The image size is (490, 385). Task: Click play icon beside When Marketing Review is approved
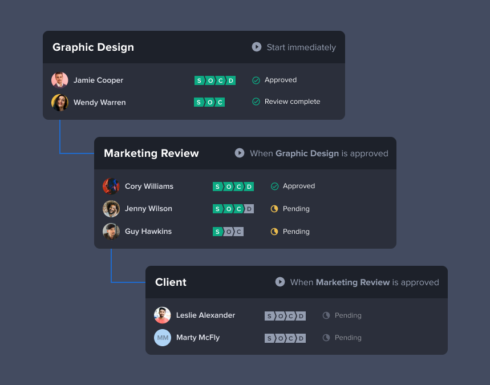pos(280,282)
